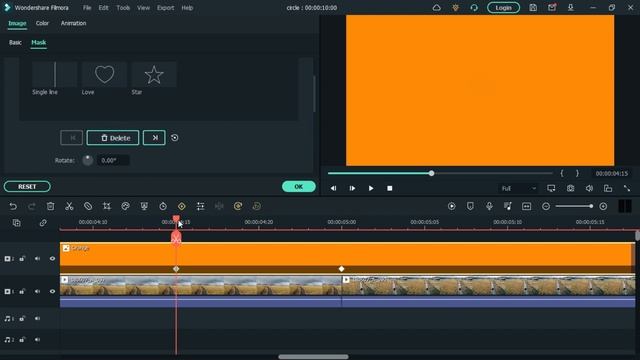Switch to the Animation tab

click(x=73, y=23)
